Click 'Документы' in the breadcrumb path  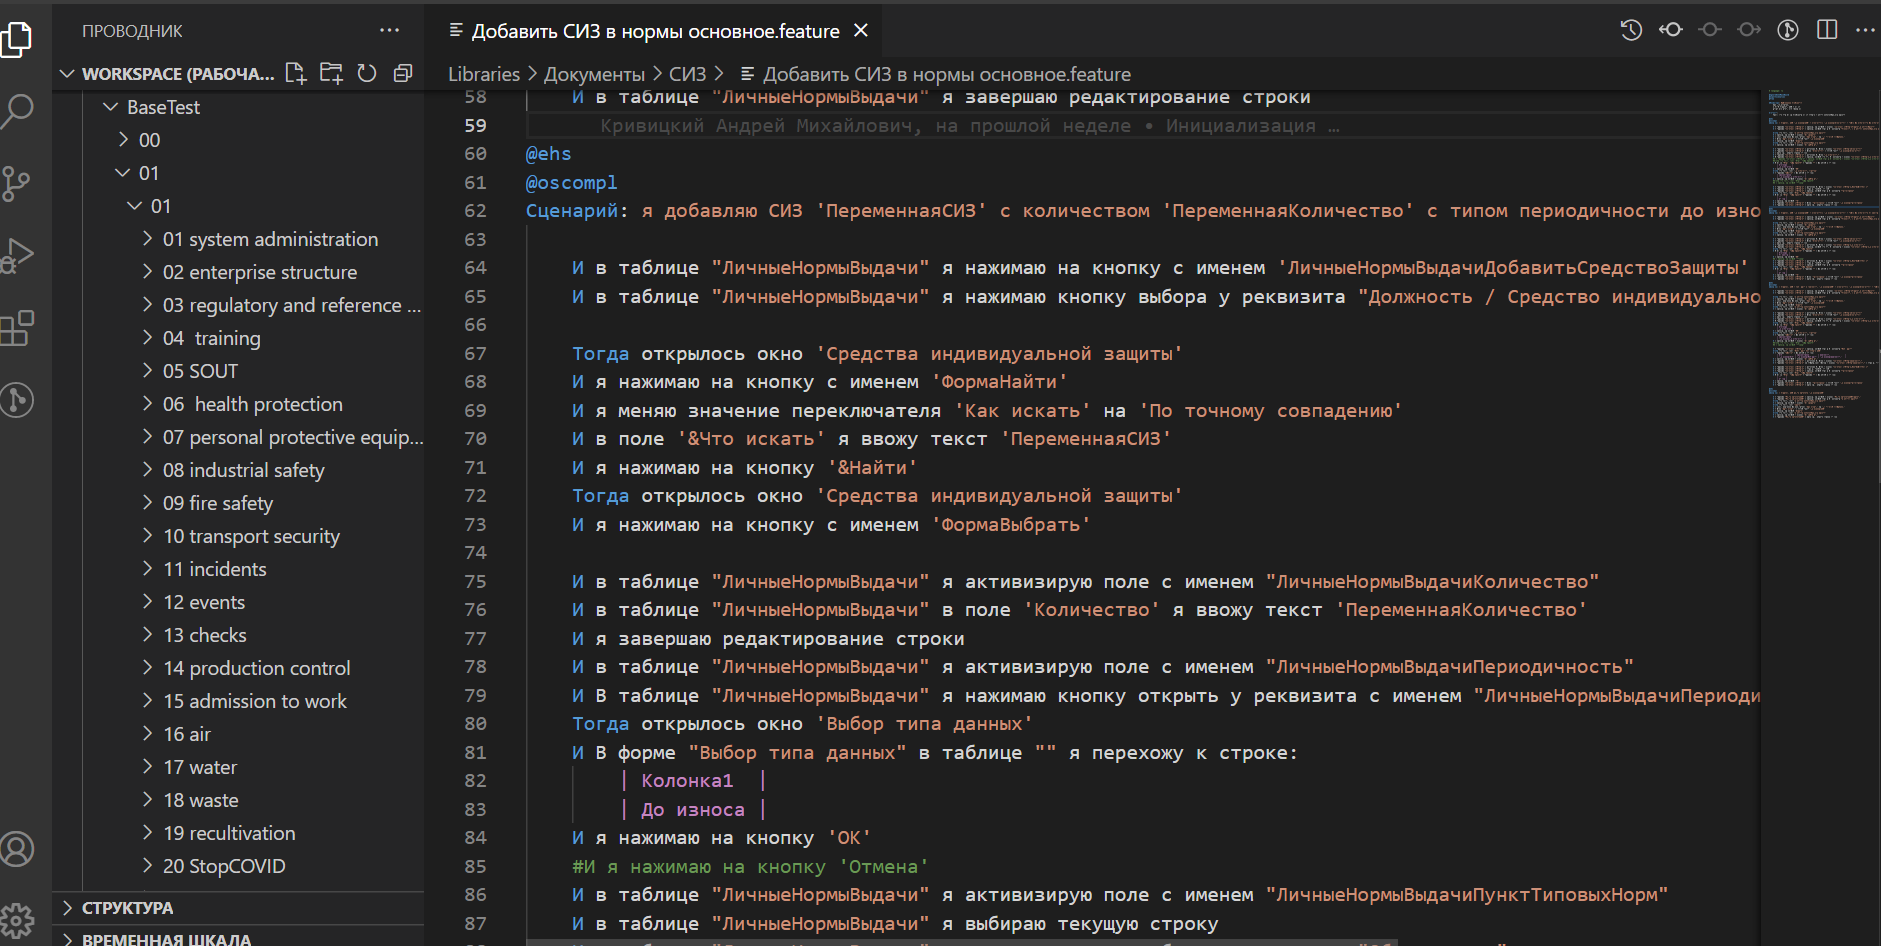point(594,74)
